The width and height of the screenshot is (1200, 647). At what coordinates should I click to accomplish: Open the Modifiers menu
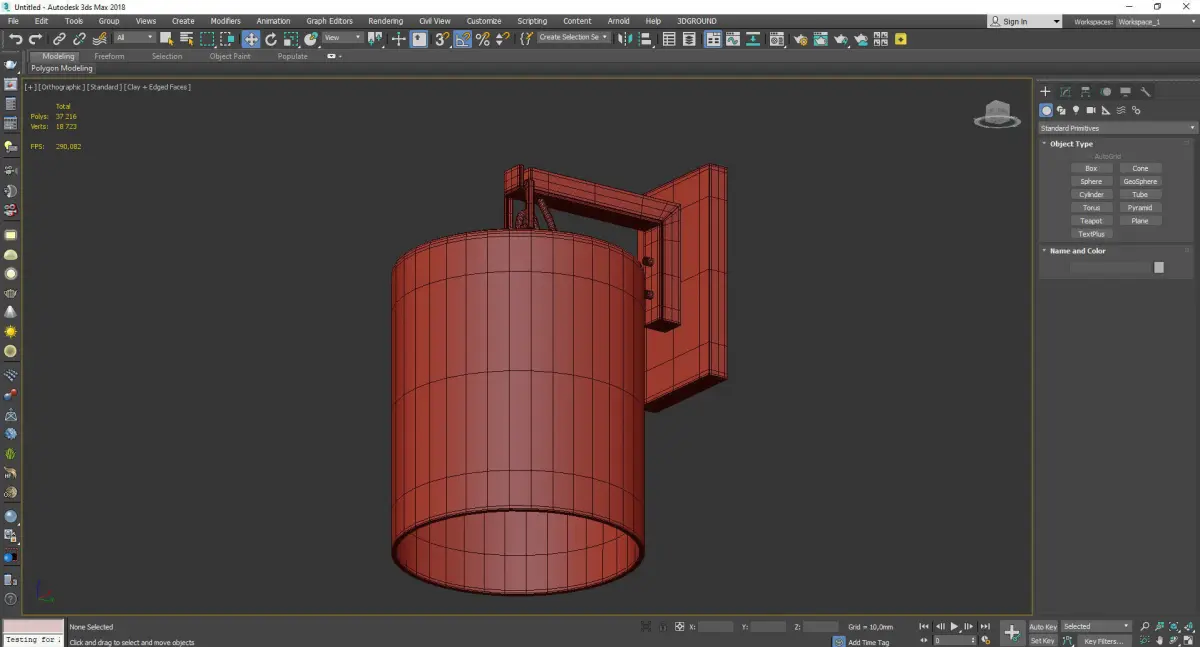(225, 21)
